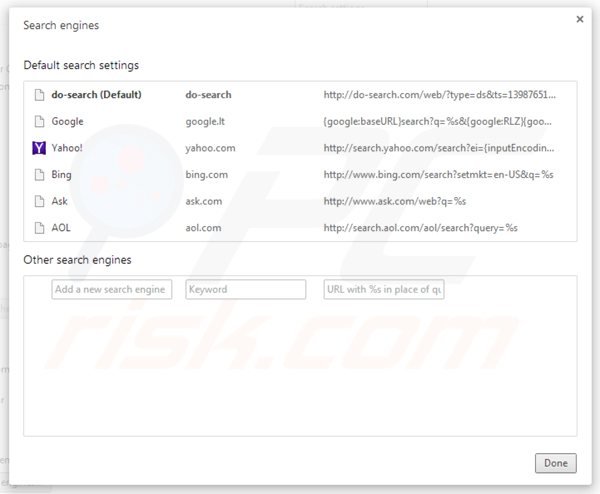Click the do-search.com URL text
Viewport: 600px width, 494px height.
point(440,95)
